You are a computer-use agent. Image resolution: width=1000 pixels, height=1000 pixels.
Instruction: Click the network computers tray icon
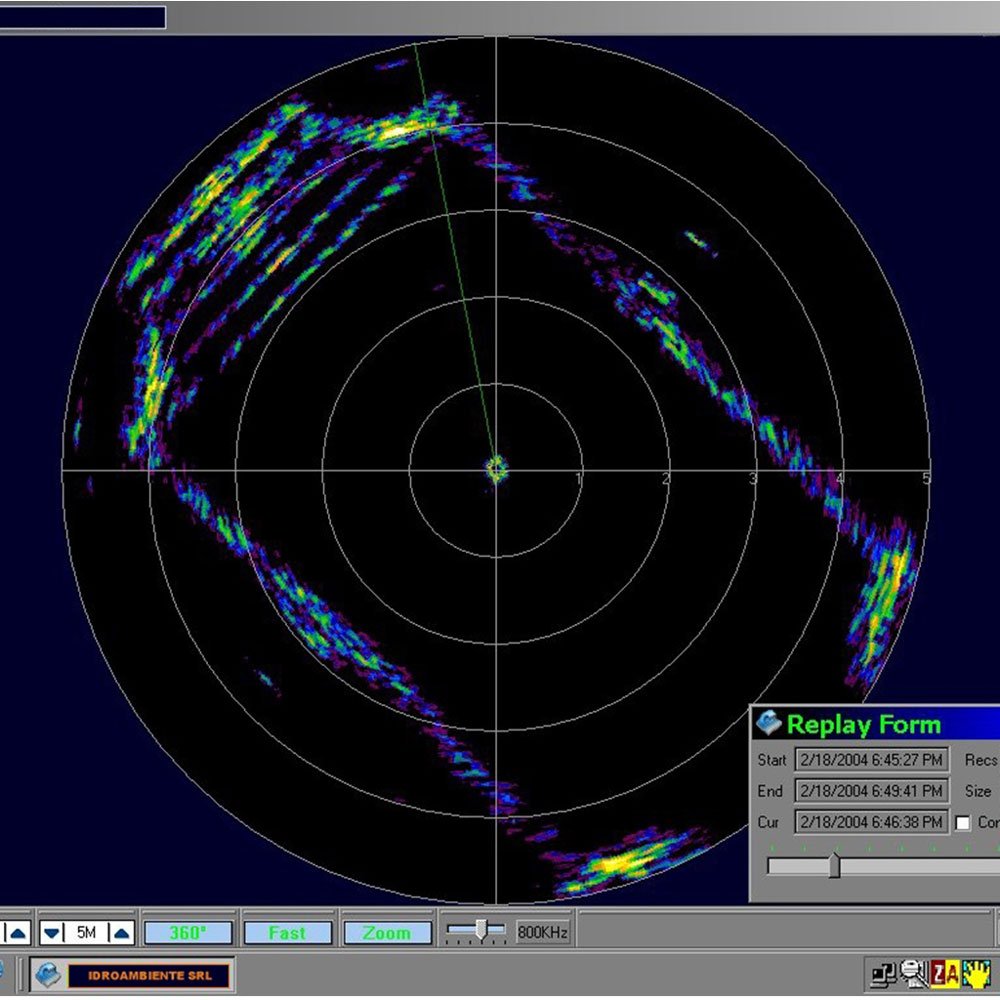click(884, 973)
